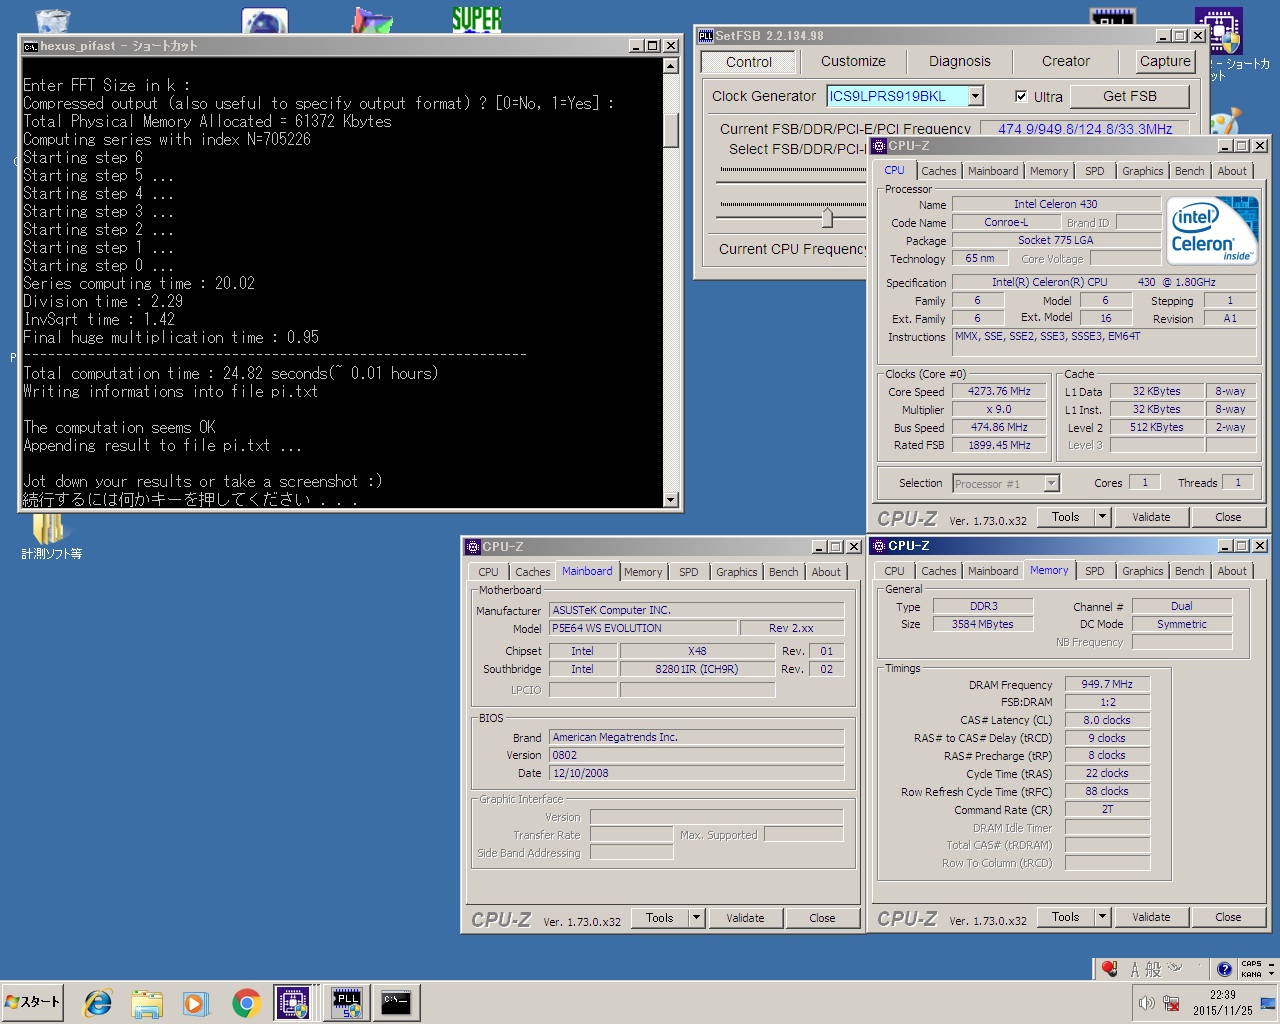Click Memory CPU-Z window title icon
The width and height of the screenshot is (1280, 1024).
pyautogui.click(x=879, y=546)
